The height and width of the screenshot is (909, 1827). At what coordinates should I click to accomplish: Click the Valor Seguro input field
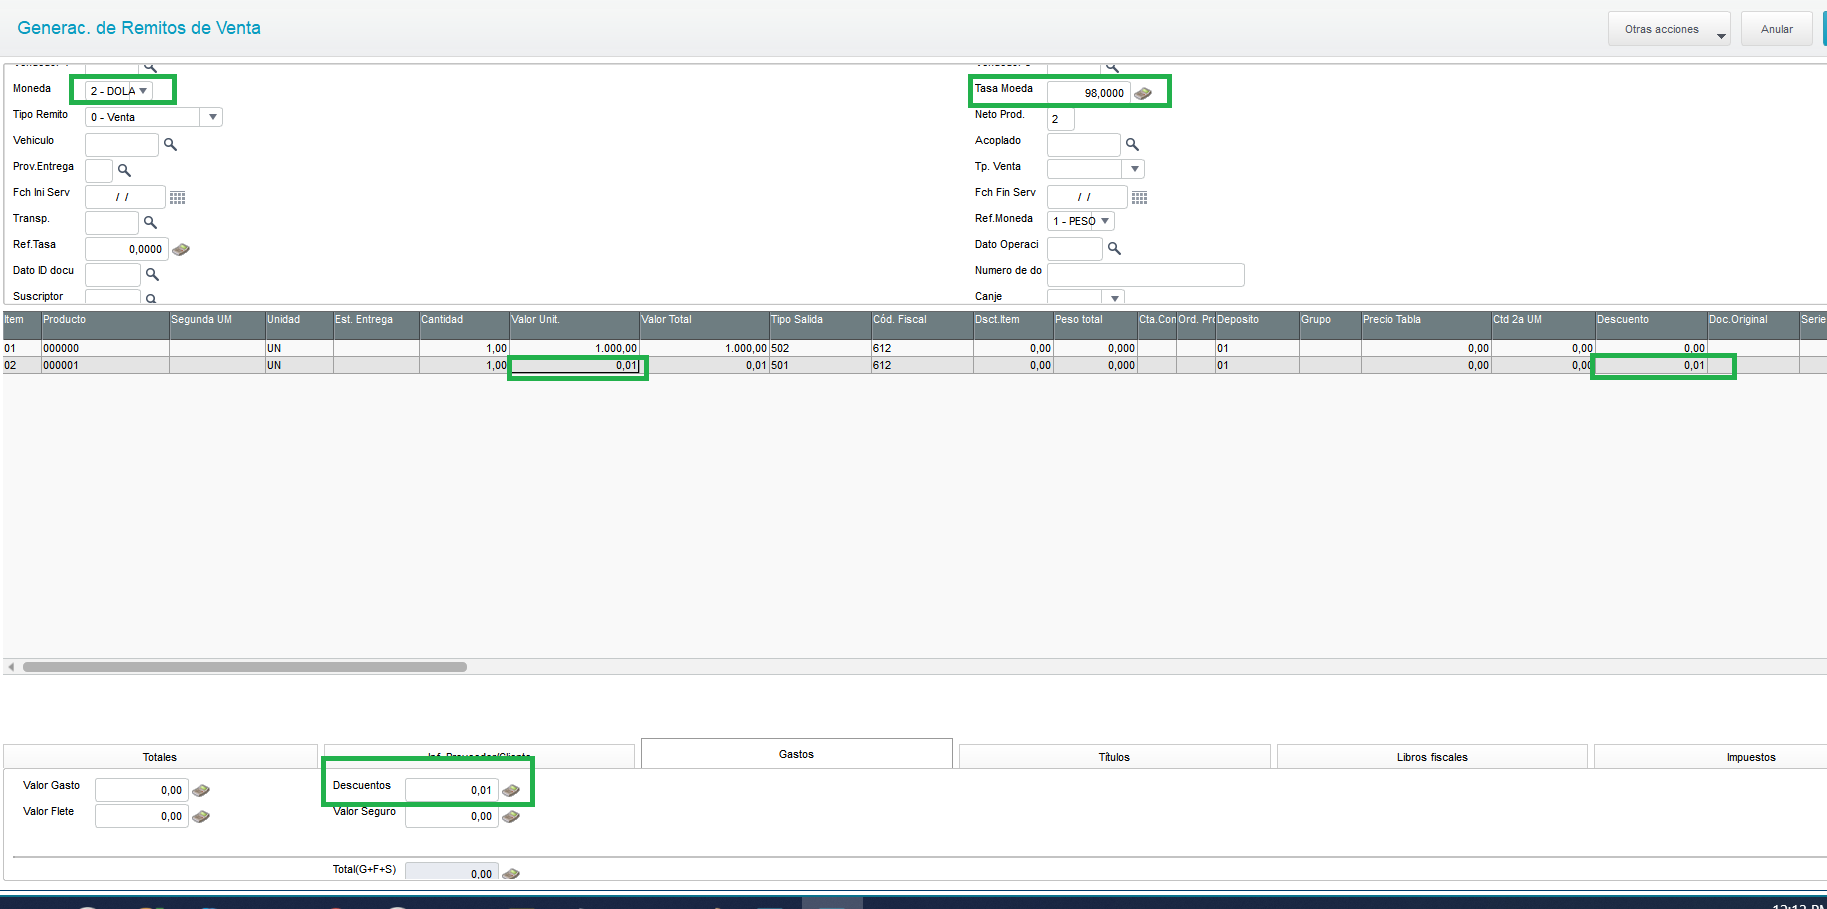451,816
